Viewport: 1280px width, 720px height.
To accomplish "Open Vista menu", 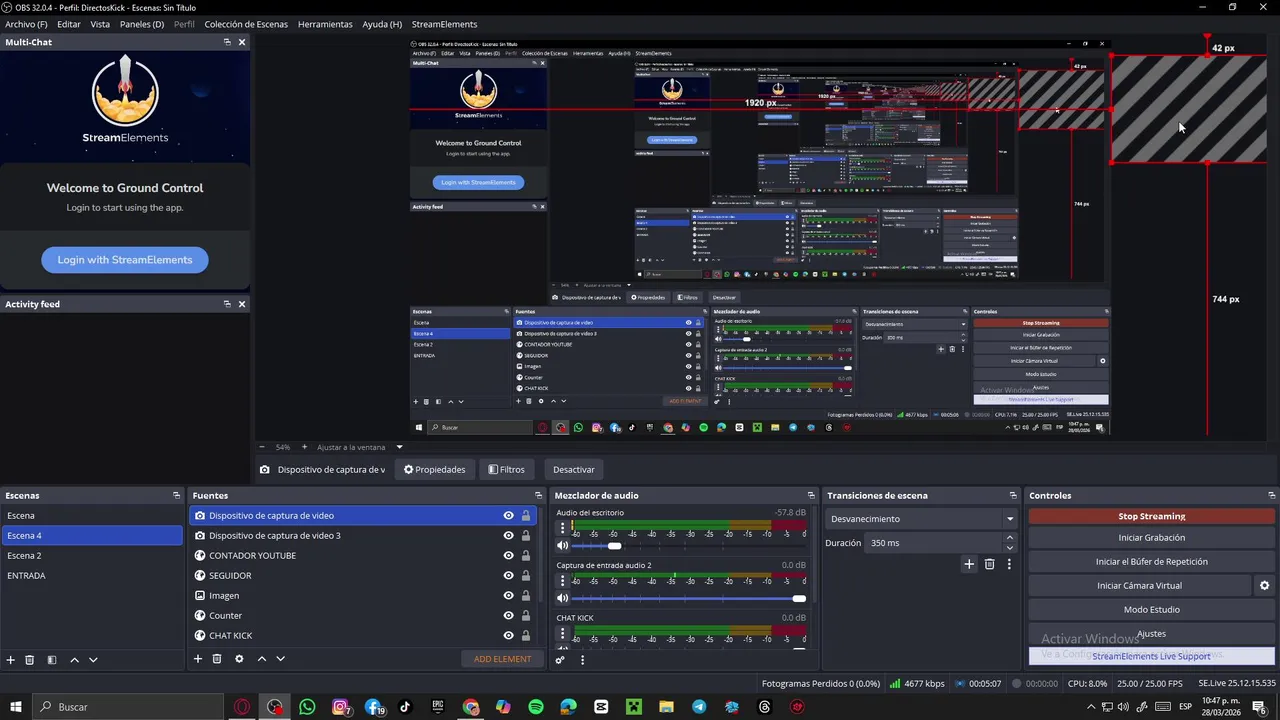I will pos(100,24).
